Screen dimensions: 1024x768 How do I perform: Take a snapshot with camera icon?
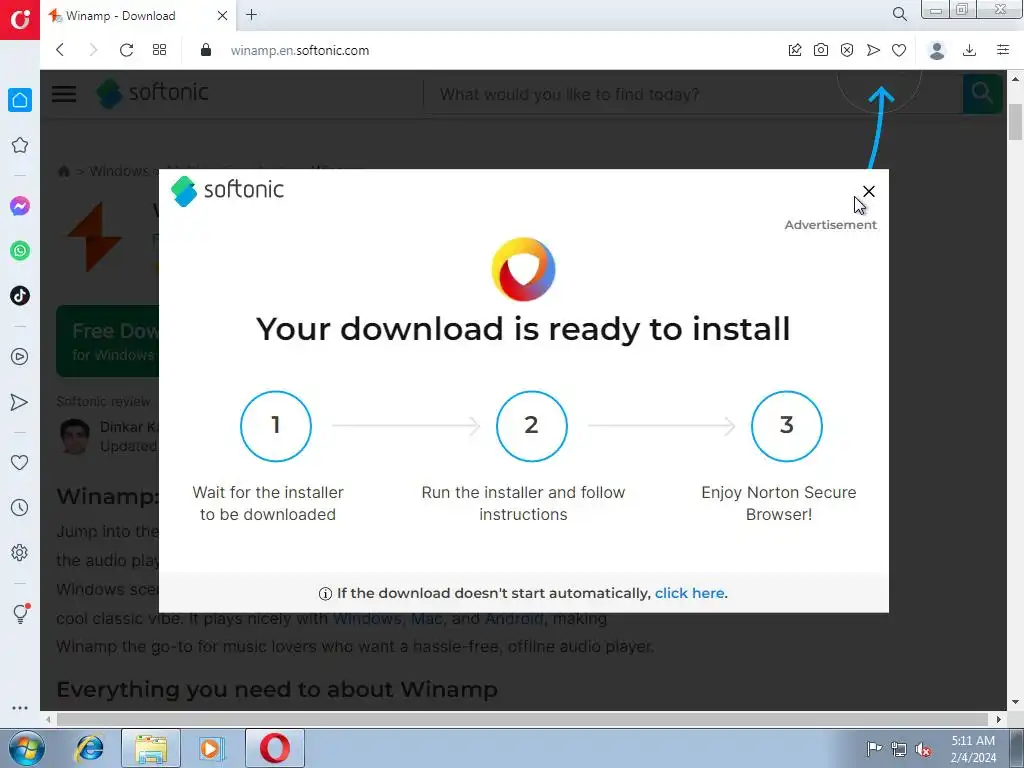pyautogui.click(x=821, y=50)
